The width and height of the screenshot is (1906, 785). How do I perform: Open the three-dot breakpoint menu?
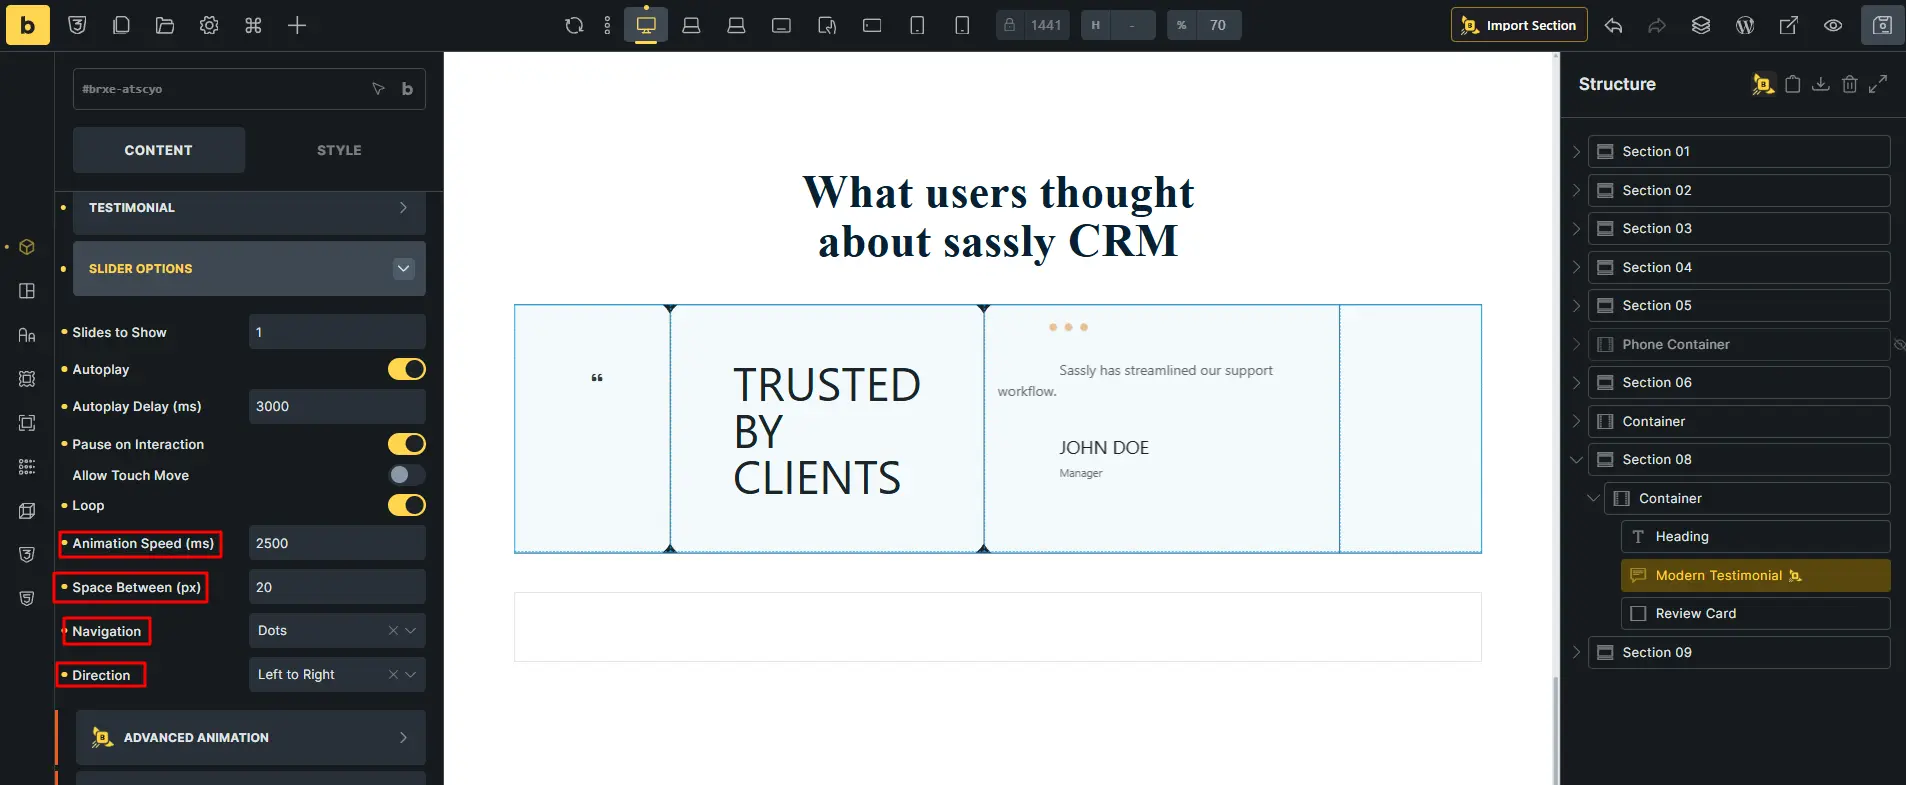click(607, 25)
